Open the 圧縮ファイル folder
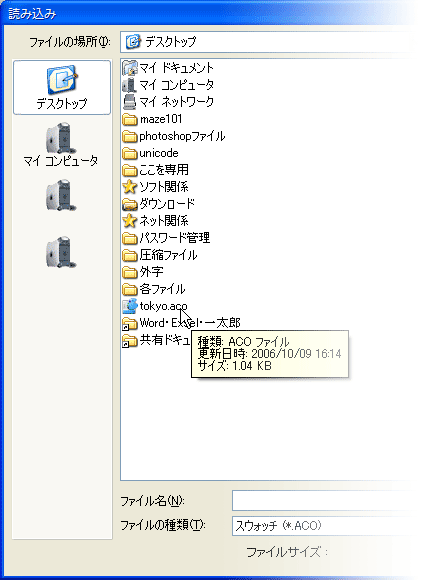Image resolution: width=427 pixels, height=580 pixels. (x=160, y=255)
